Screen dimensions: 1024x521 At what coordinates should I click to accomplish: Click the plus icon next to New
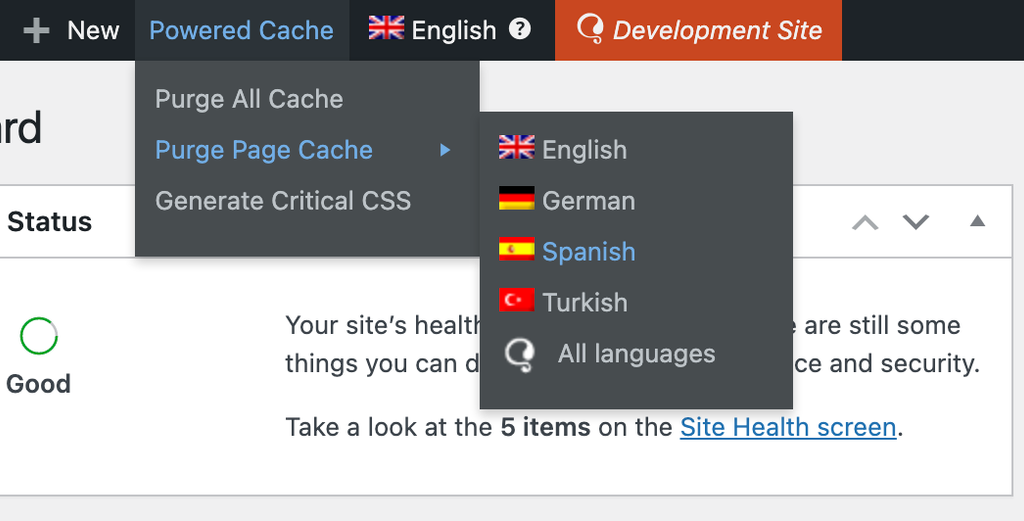point(37,31)
